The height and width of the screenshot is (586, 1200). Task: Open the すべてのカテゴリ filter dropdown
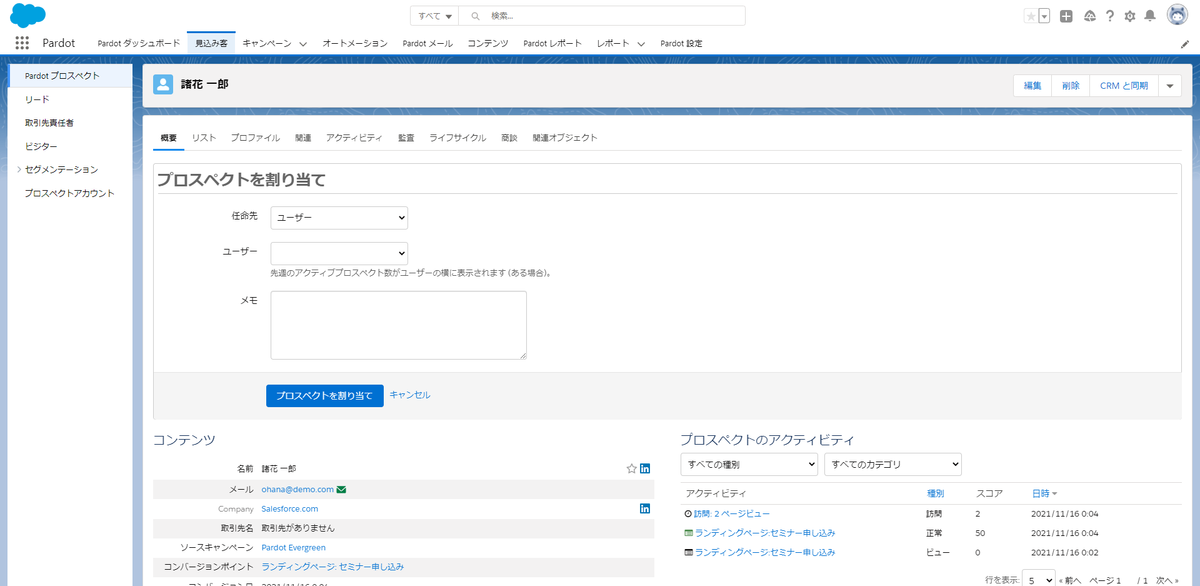(893, 465)
